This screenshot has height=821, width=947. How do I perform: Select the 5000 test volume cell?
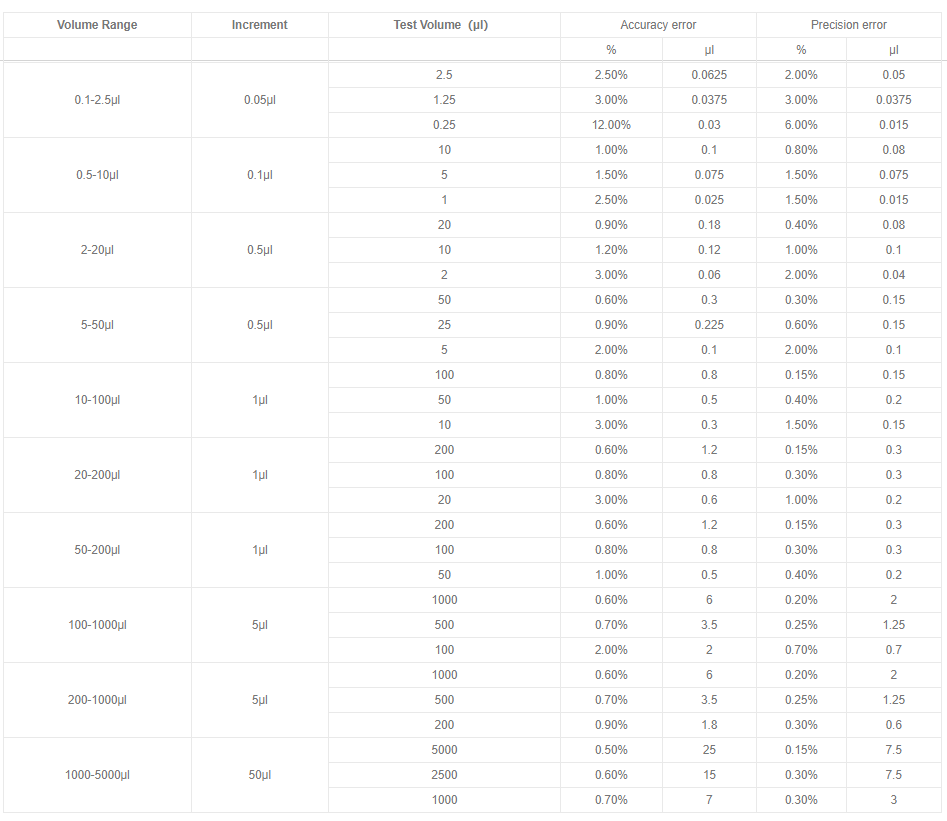pyautogui.click(x=444, y=750)
